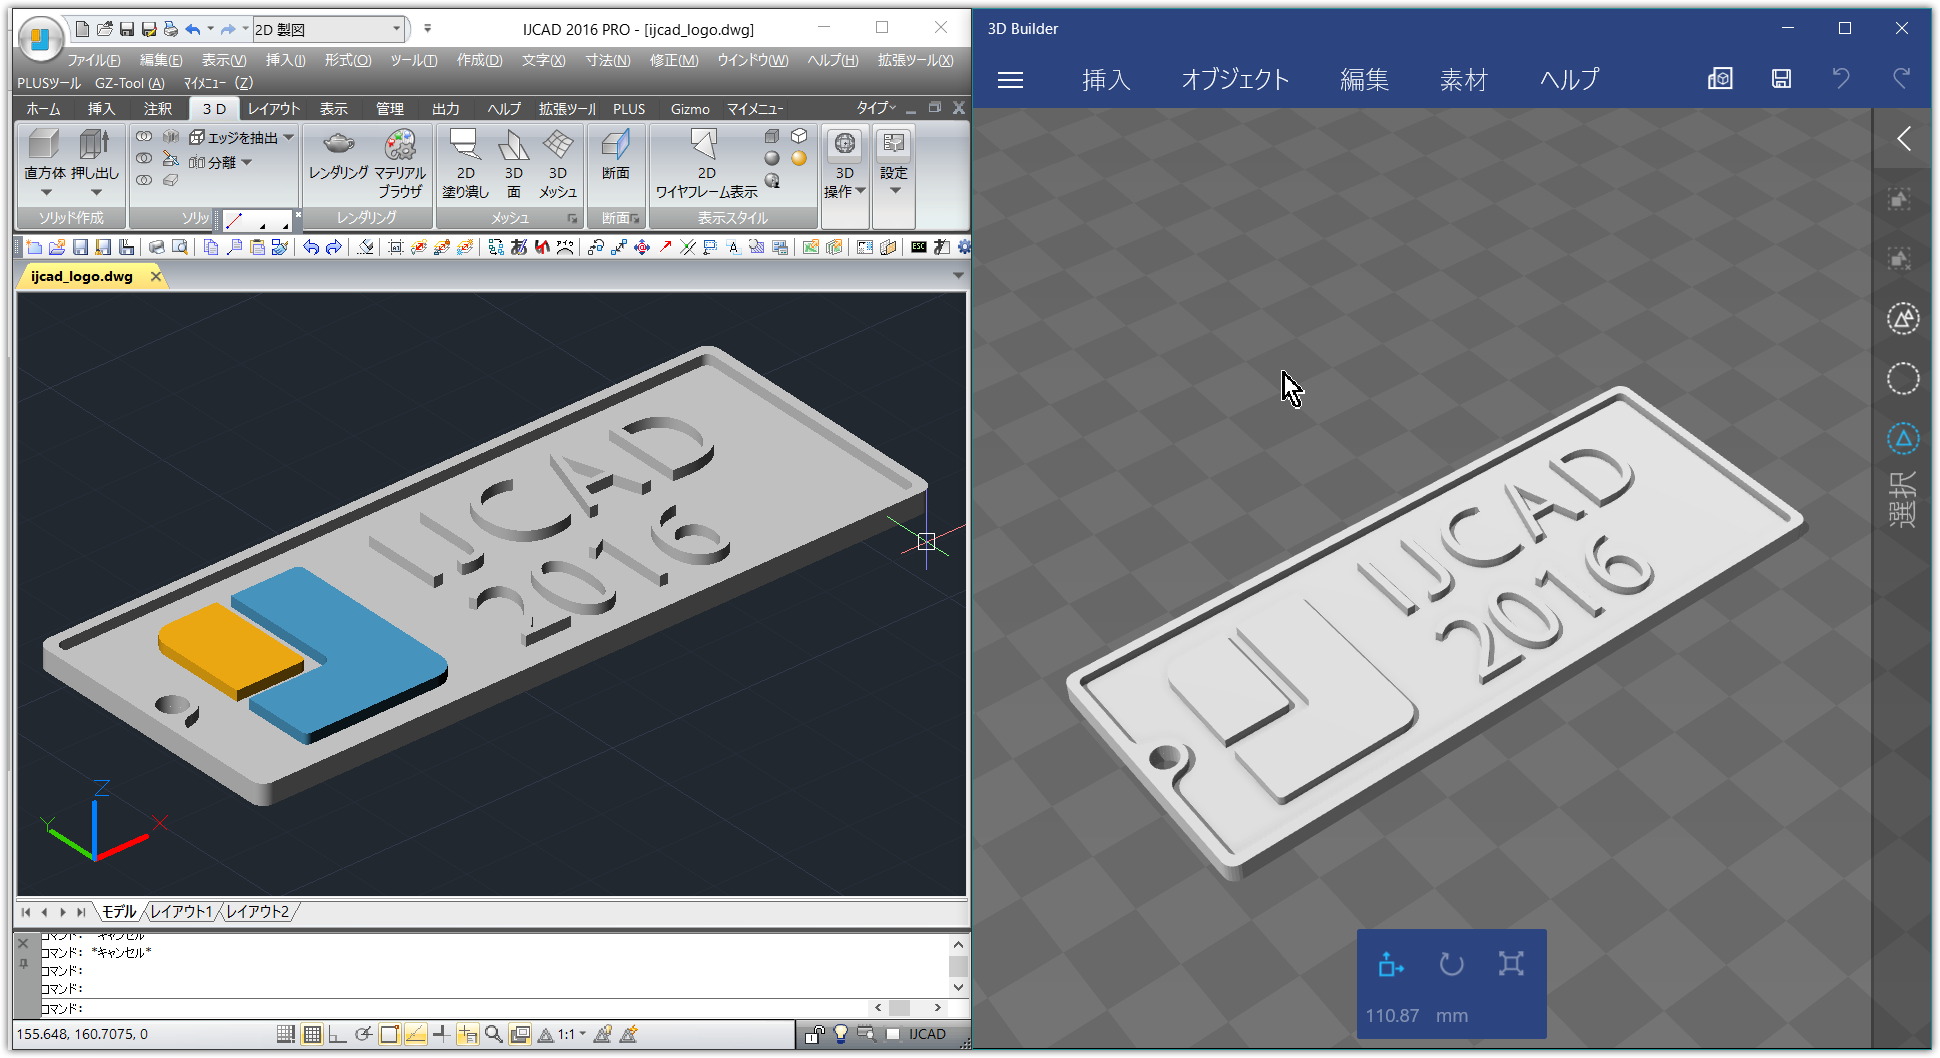Click the 断面 section plane tool
The width and height of the screenshot is (1940, 1058).
pyautogui.click(x=616, y=155)
